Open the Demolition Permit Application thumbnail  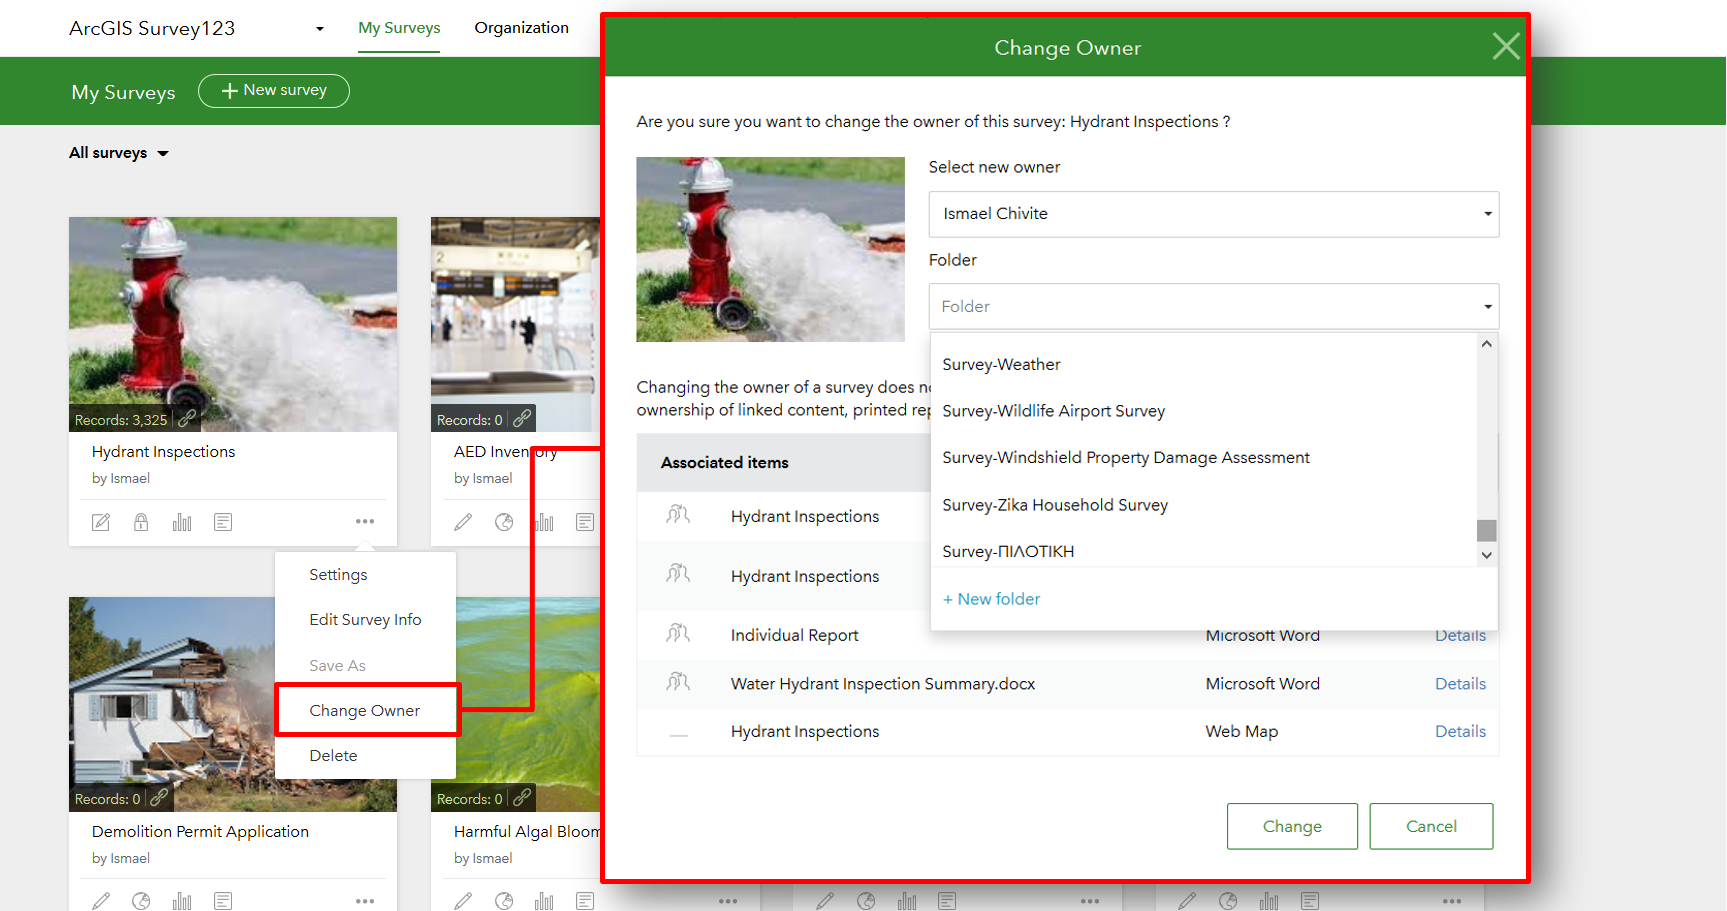pyautogui.click(x=172, y=704)
